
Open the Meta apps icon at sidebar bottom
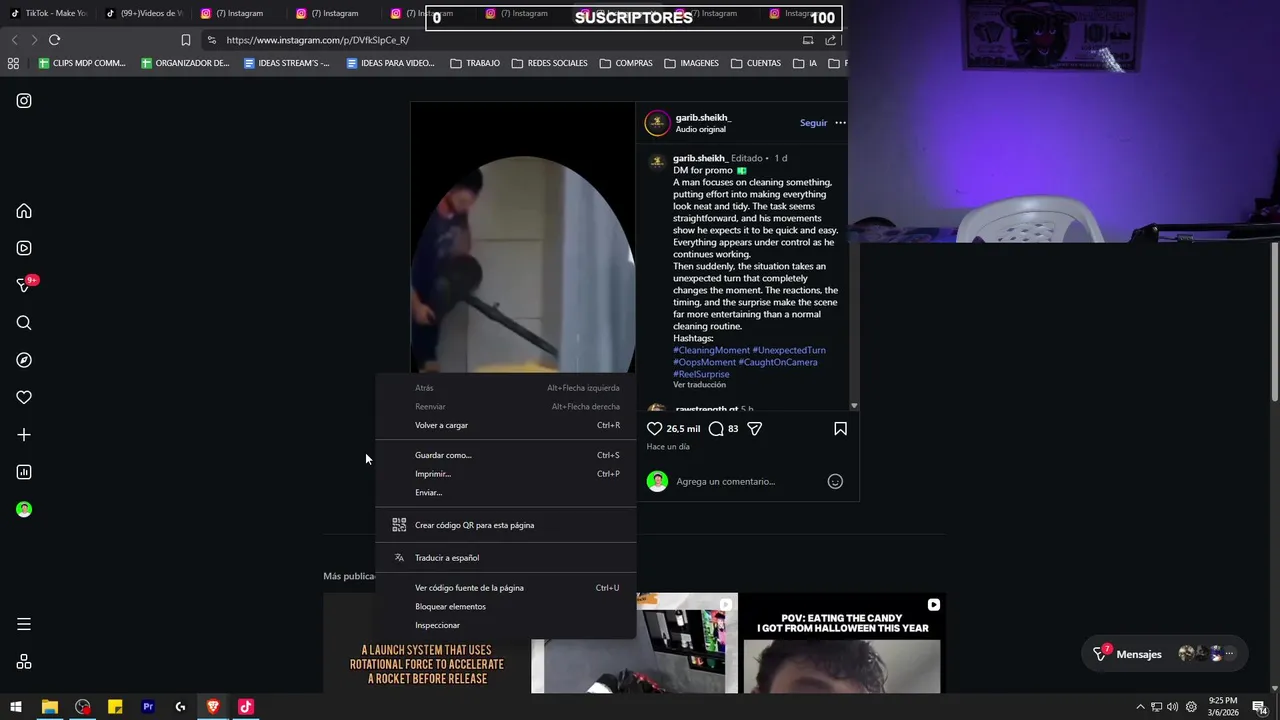pyautogui.click(x=24, y=662)
